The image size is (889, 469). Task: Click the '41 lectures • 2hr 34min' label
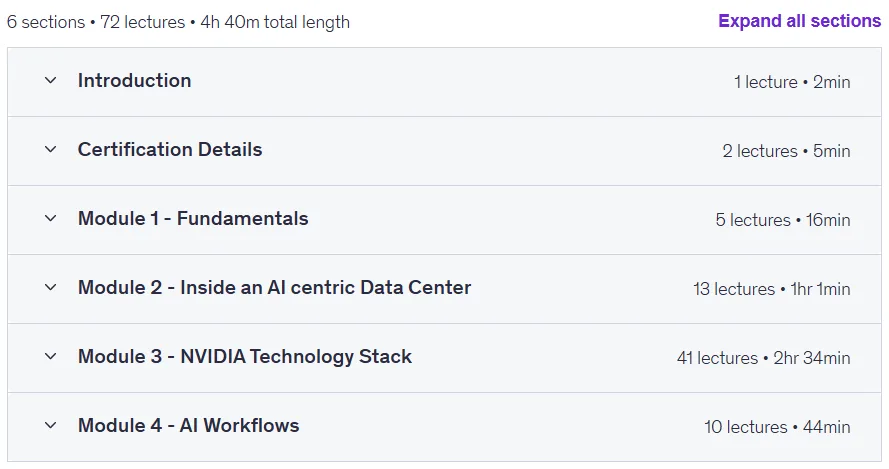point(764,358)
